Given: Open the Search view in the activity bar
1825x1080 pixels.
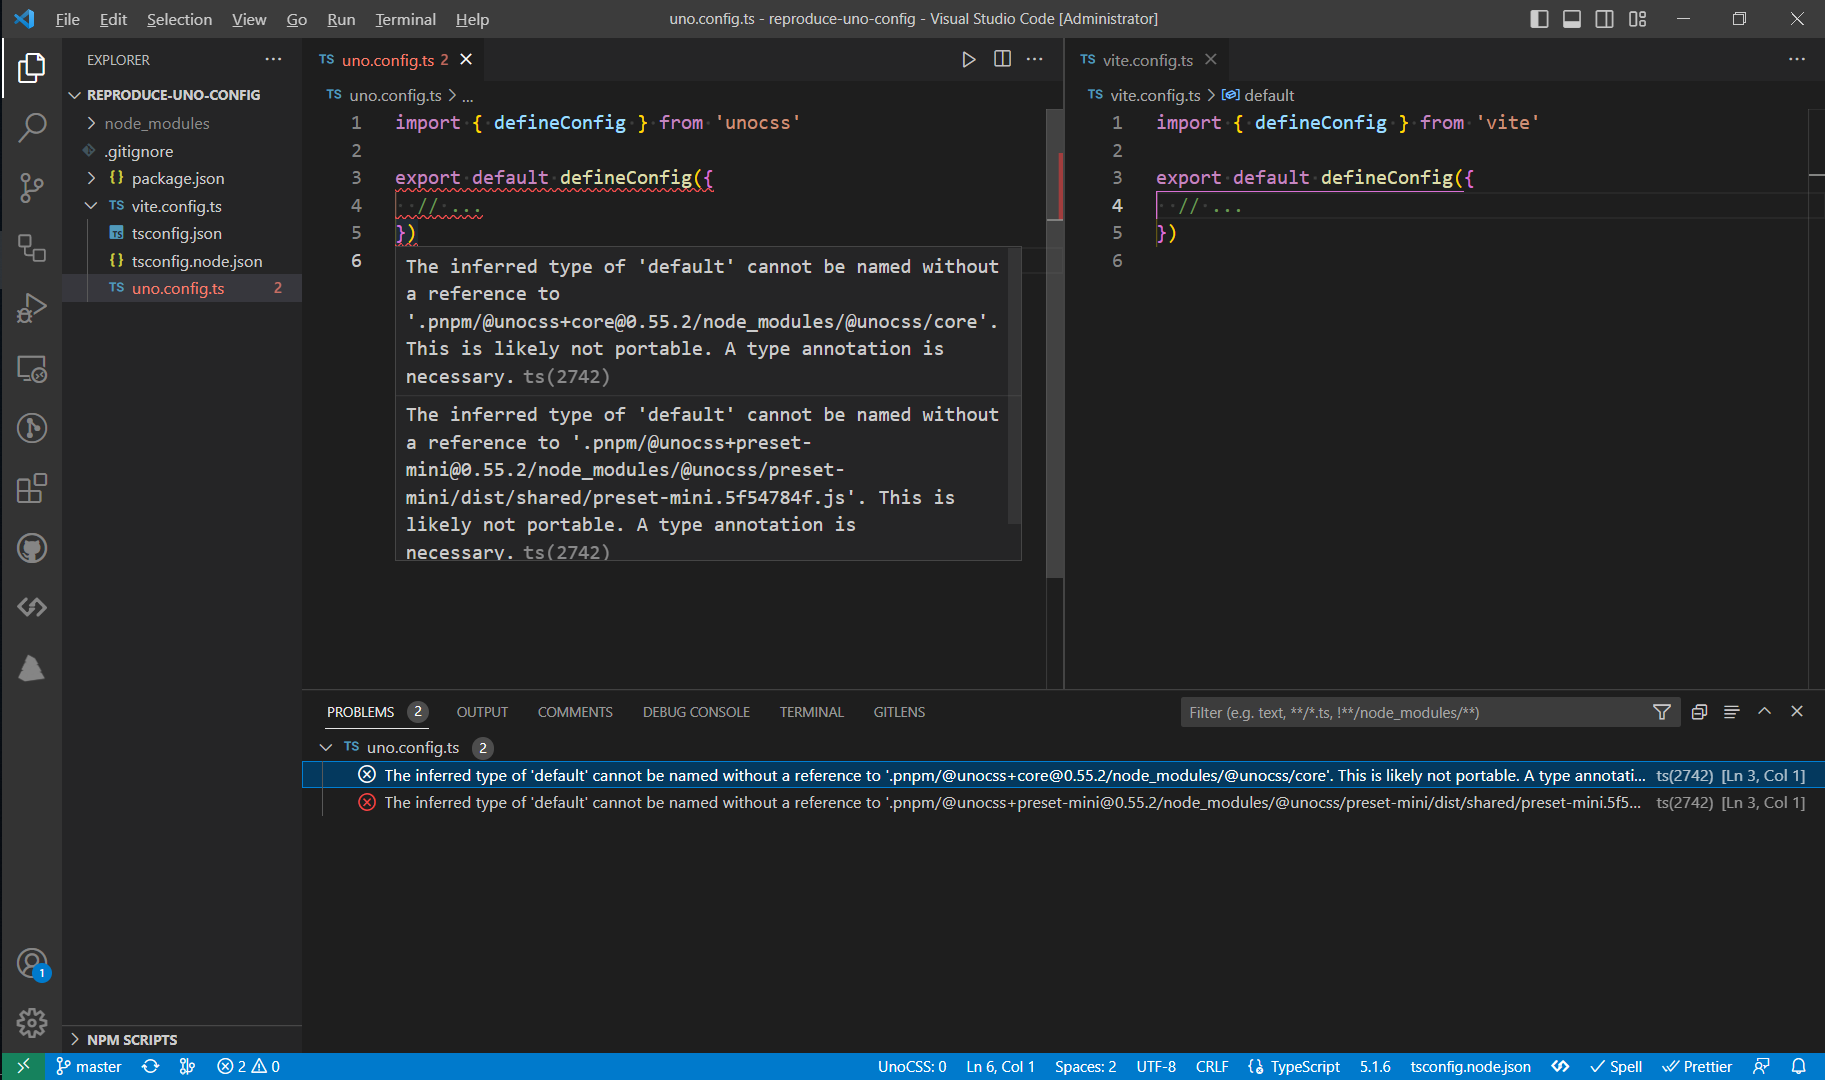Looking at the screenshot, I should pos(32,128).
